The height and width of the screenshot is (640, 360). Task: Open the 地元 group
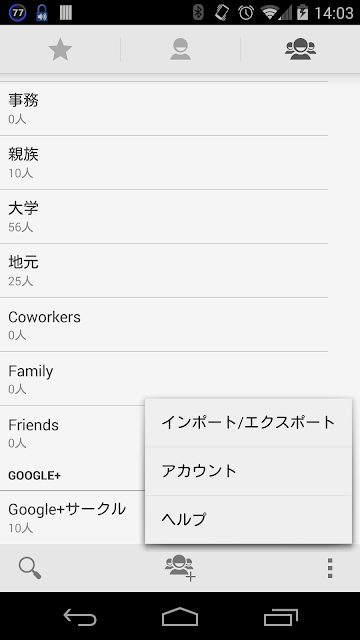pyautogui.click(x=164, y=271)
